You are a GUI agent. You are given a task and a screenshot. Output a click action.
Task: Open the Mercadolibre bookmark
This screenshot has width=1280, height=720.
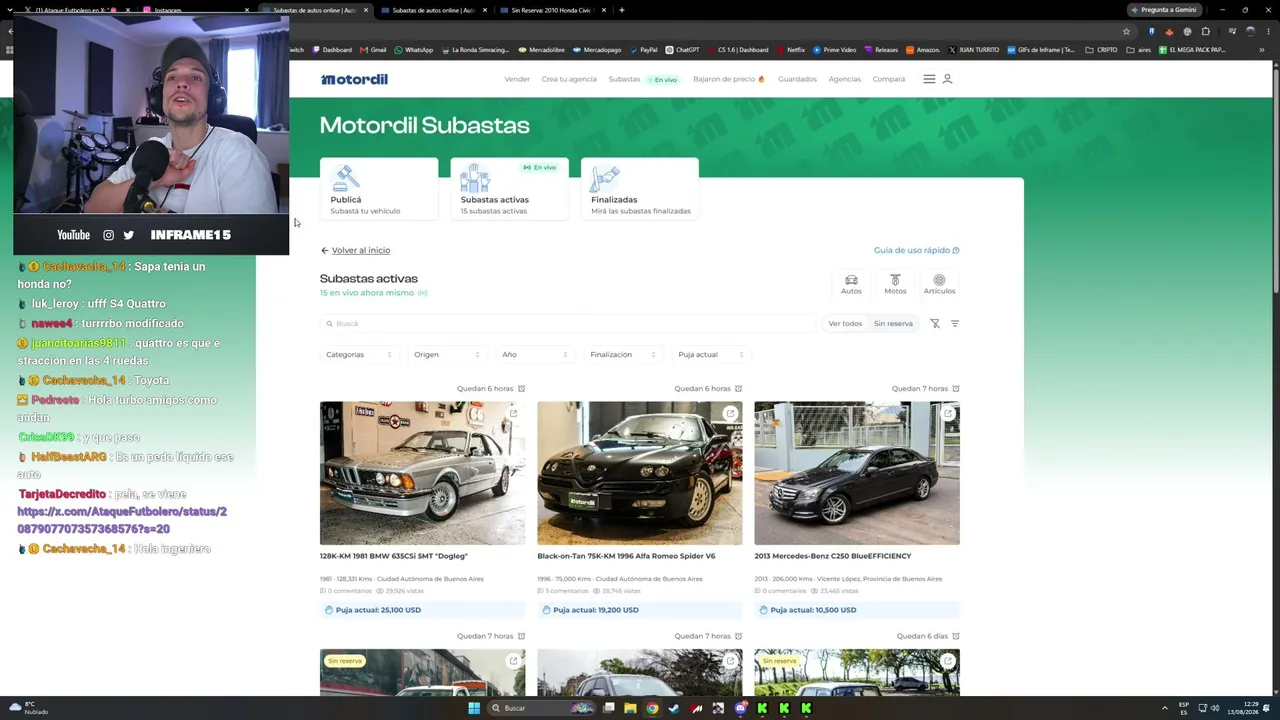(541, 50)
